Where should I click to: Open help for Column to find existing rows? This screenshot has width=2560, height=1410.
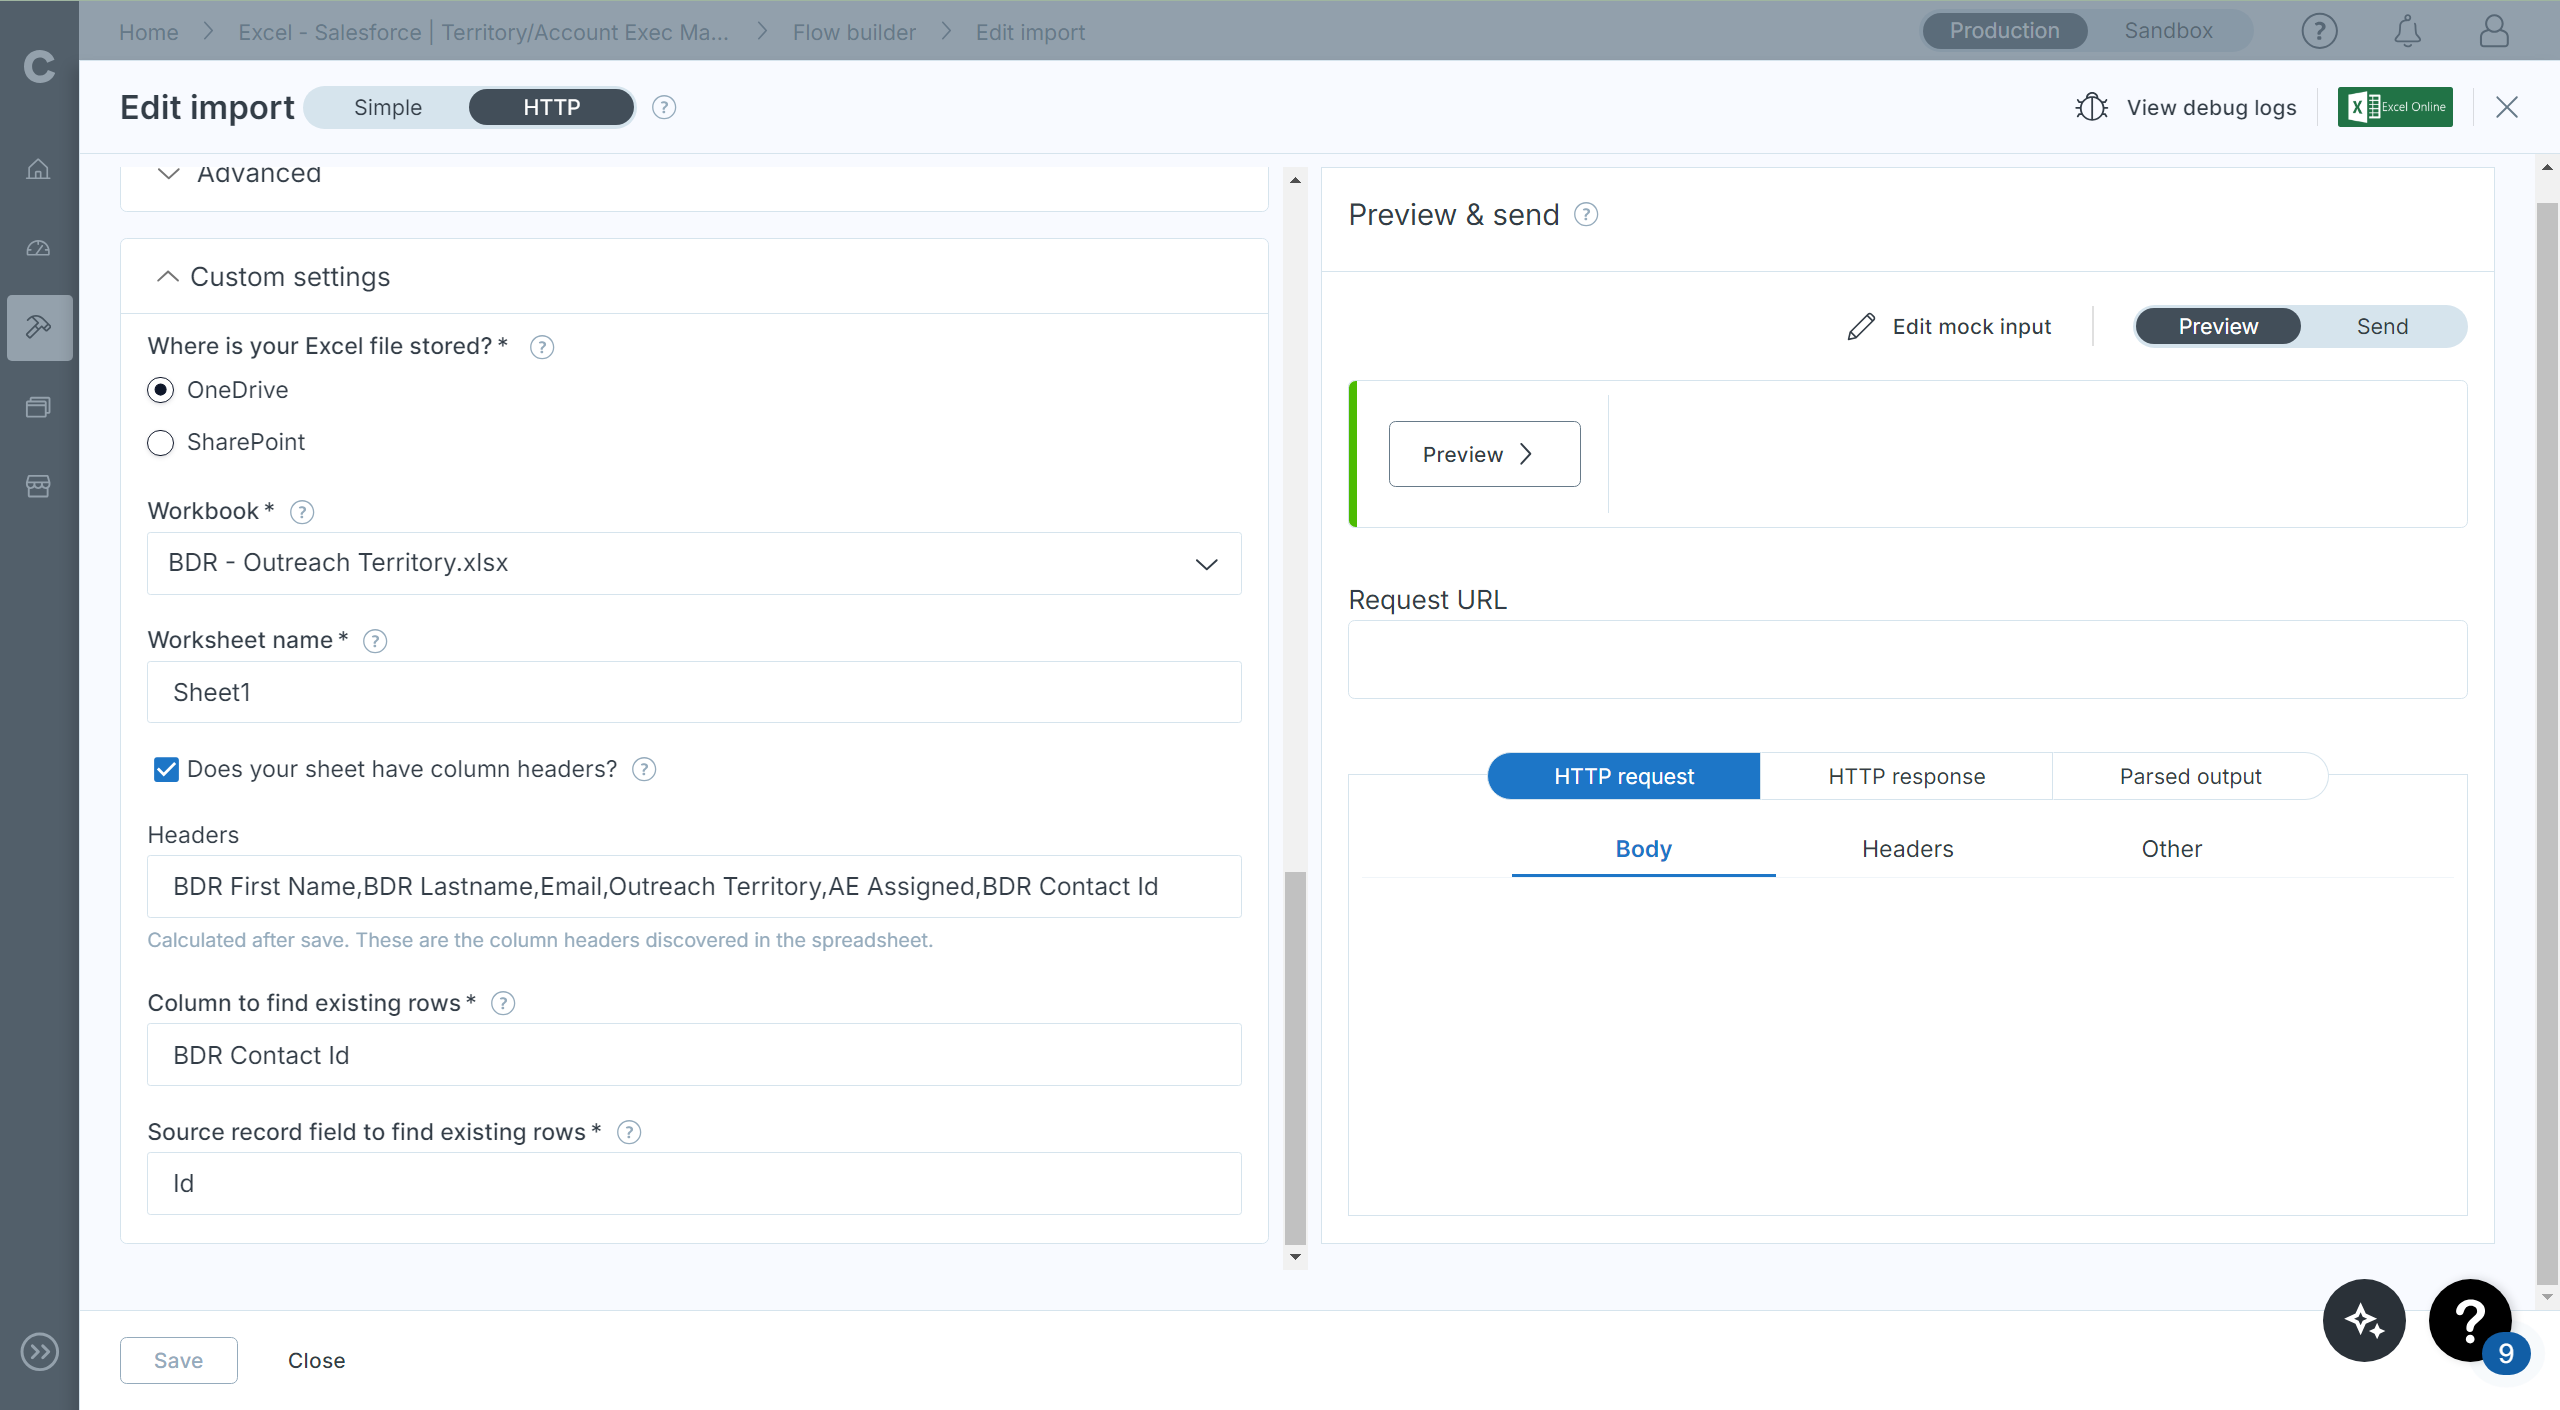point(503,1003)
